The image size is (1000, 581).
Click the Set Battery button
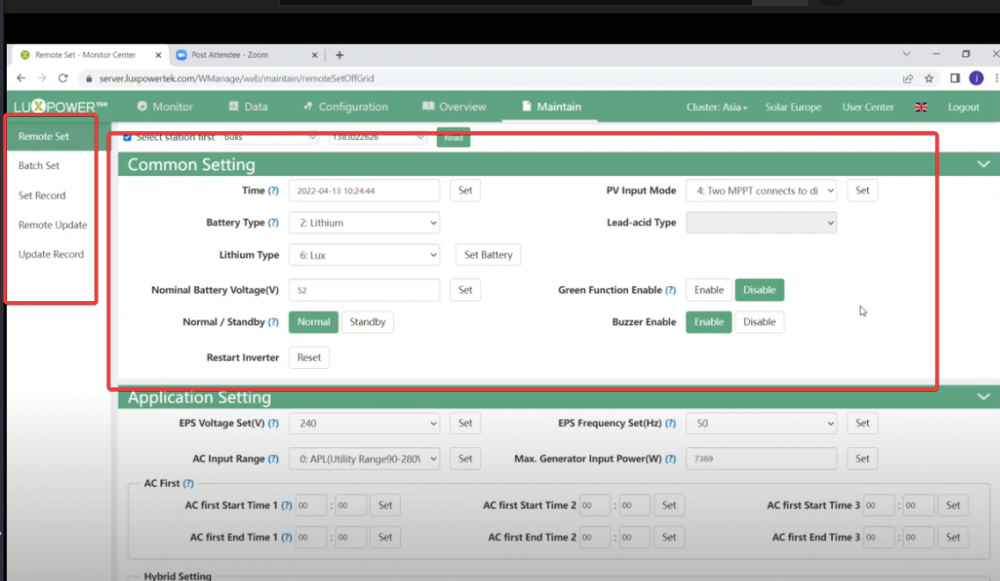pyautogui.click(x=488, y=255)
